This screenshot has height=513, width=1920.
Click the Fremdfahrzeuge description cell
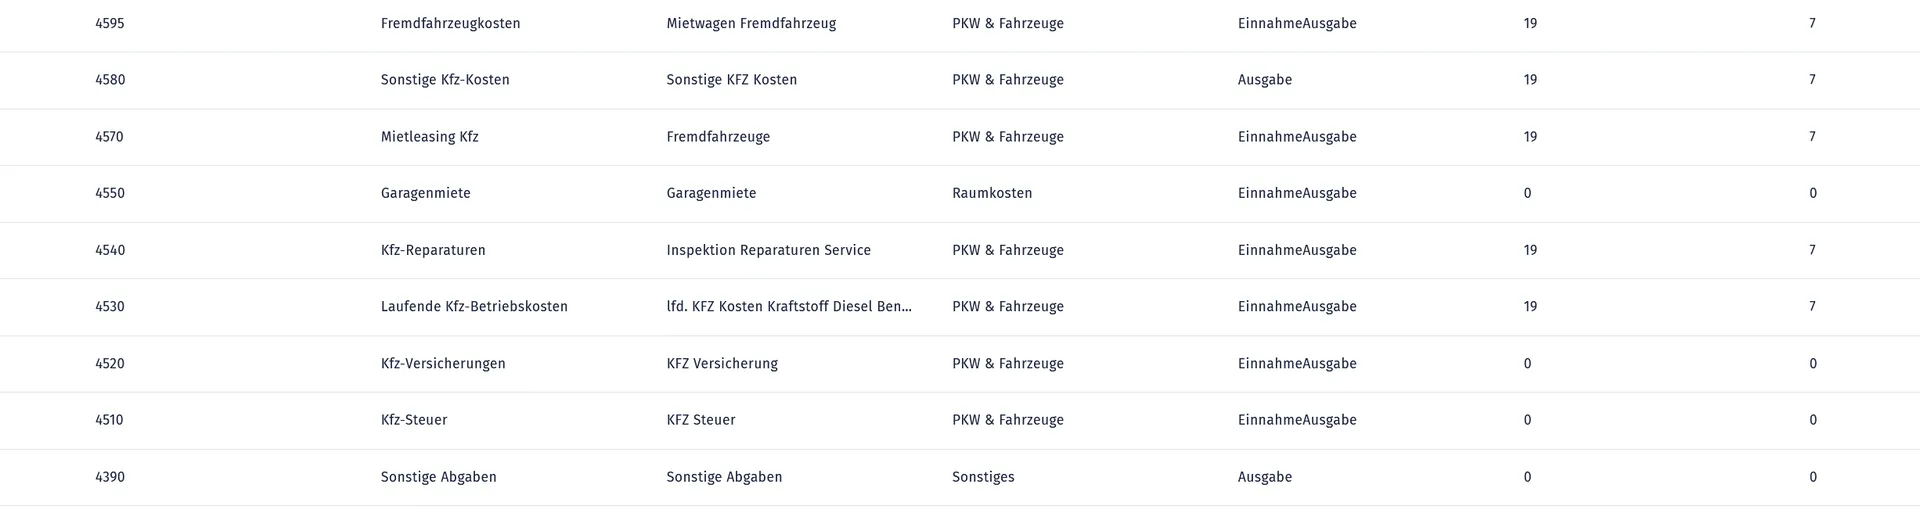click(718, 137)
